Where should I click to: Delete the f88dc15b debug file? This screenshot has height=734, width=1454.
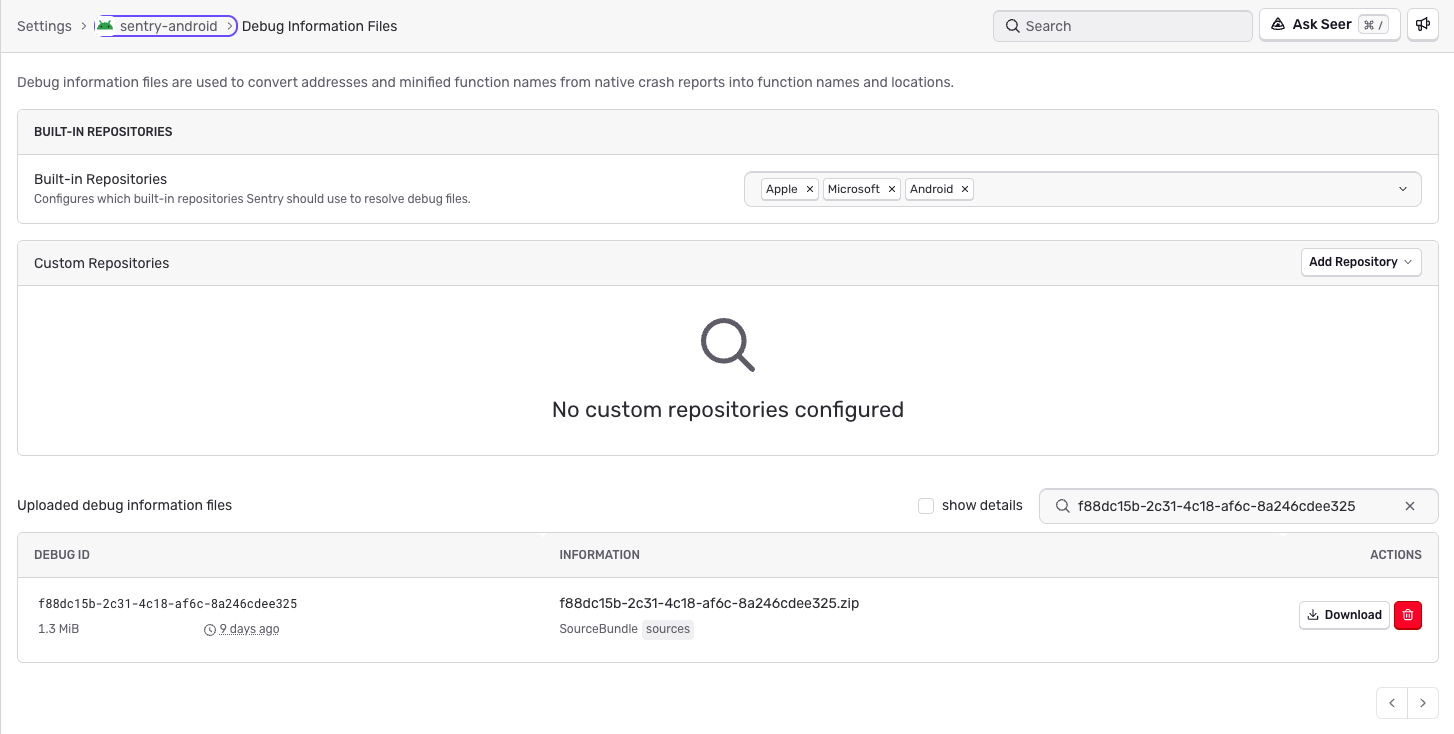(x=1407, y=615)
